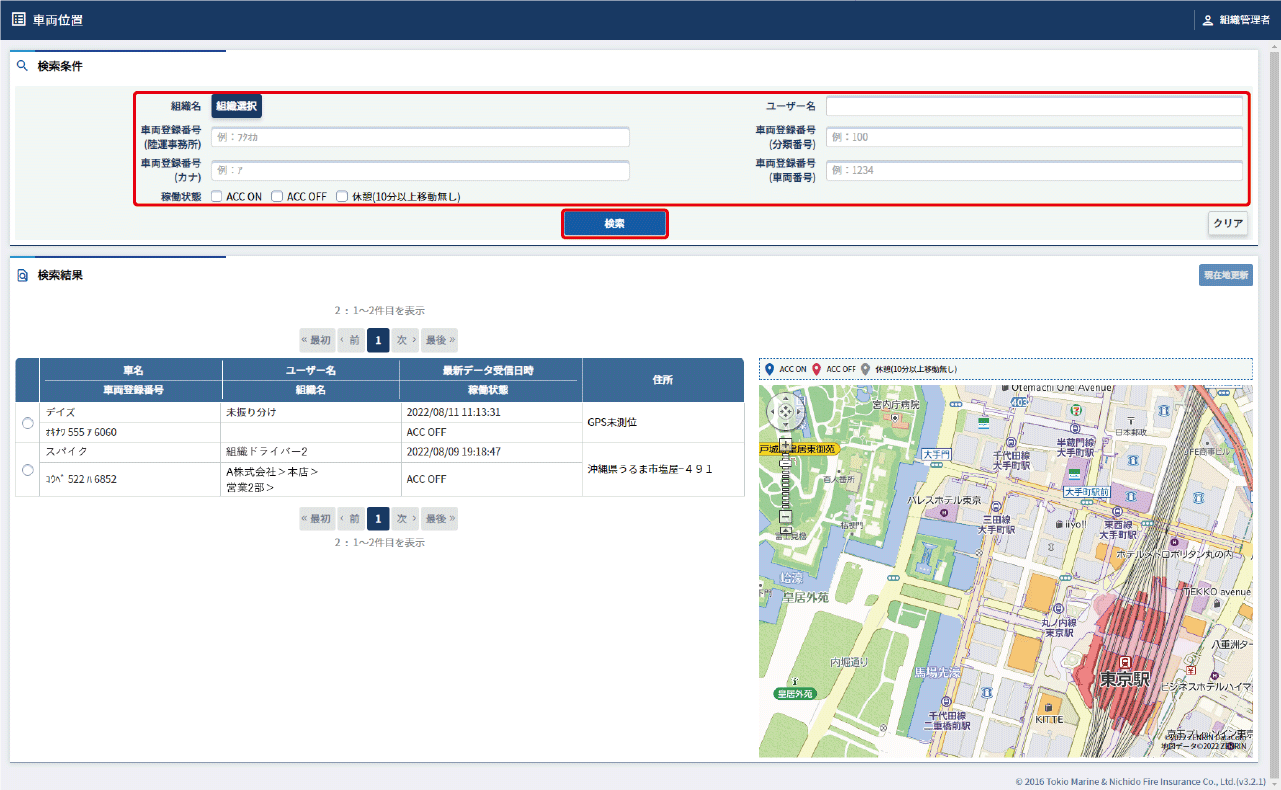Click the magnifier icon next to 検索条件
Screen dimensions: 1281x790
22,66
